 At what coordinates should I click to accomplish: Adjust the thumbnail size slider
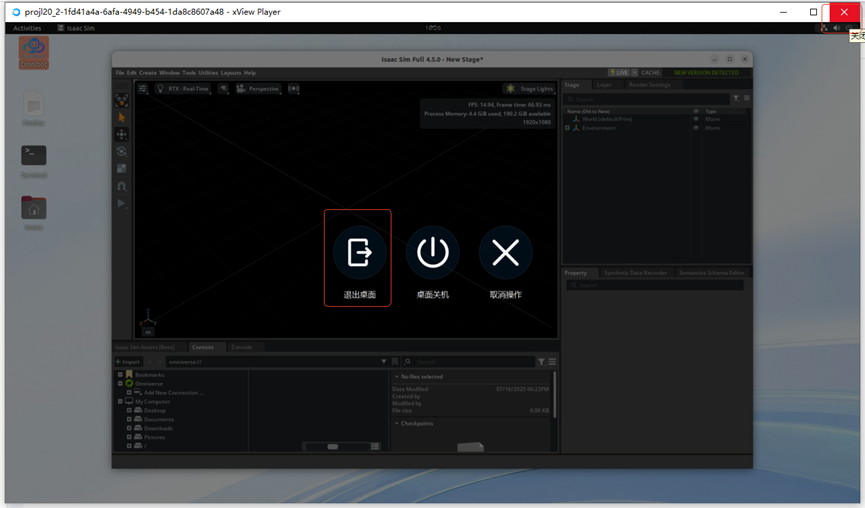(335, 447)
